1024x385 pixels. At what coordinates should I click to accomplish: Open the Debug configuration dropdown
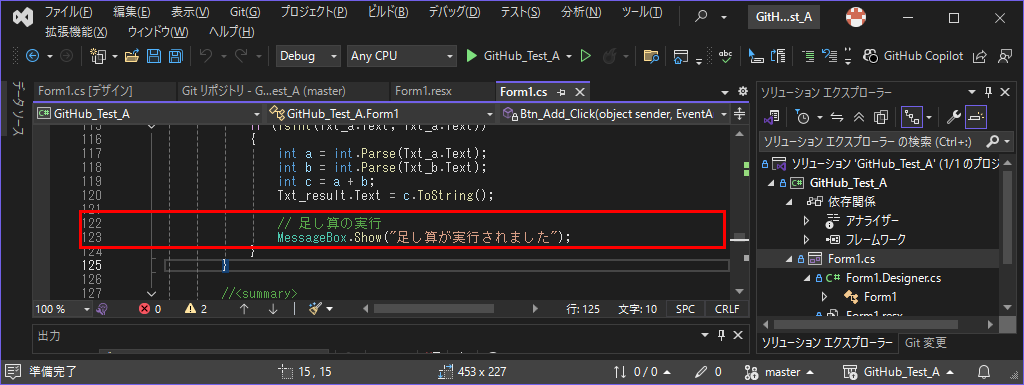[308, 56]
